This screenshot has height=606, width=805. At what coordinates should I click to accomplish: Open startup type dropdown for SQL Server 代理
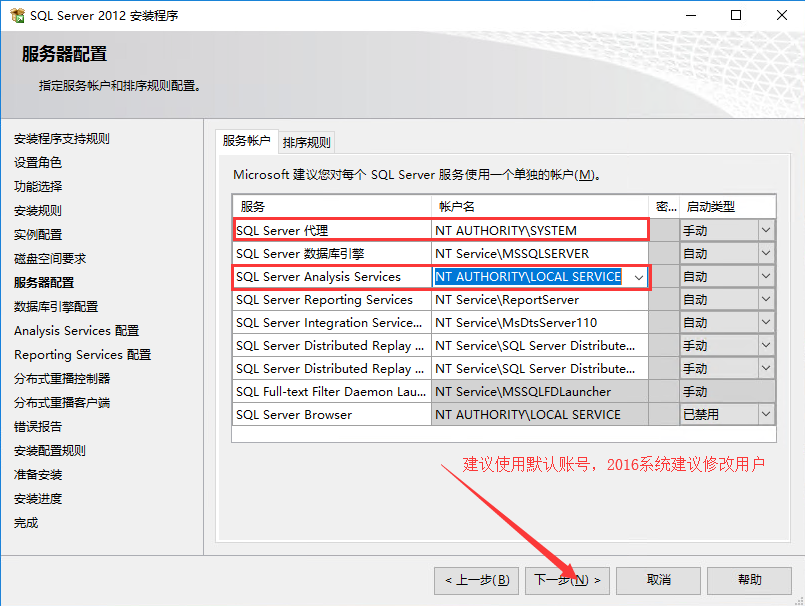pos(765,230)
